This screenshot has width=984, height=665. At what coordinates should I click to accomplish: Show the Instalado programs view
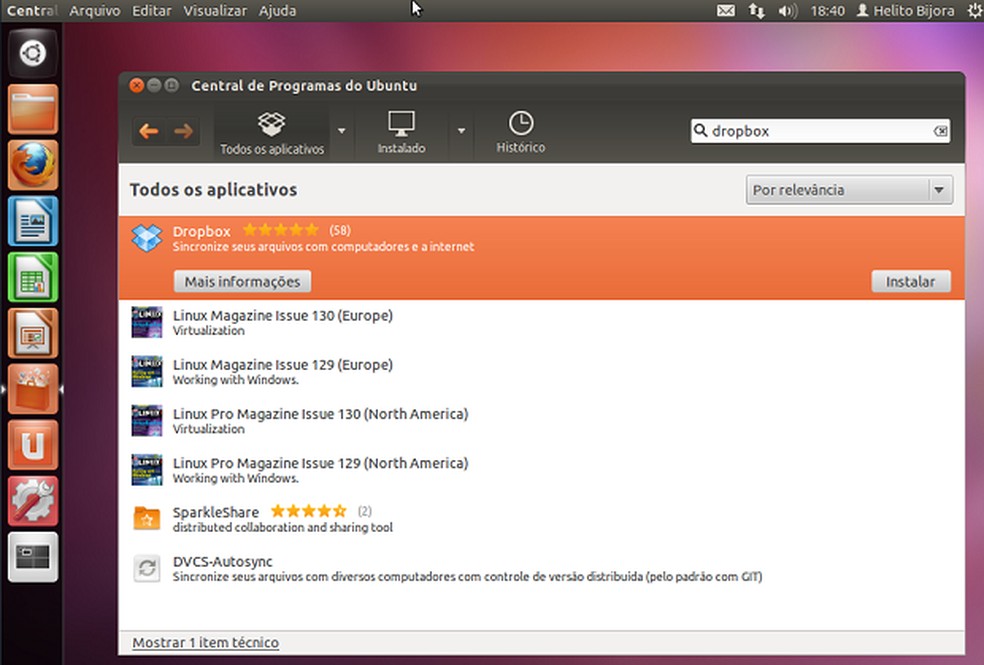(x=402, y=133)
